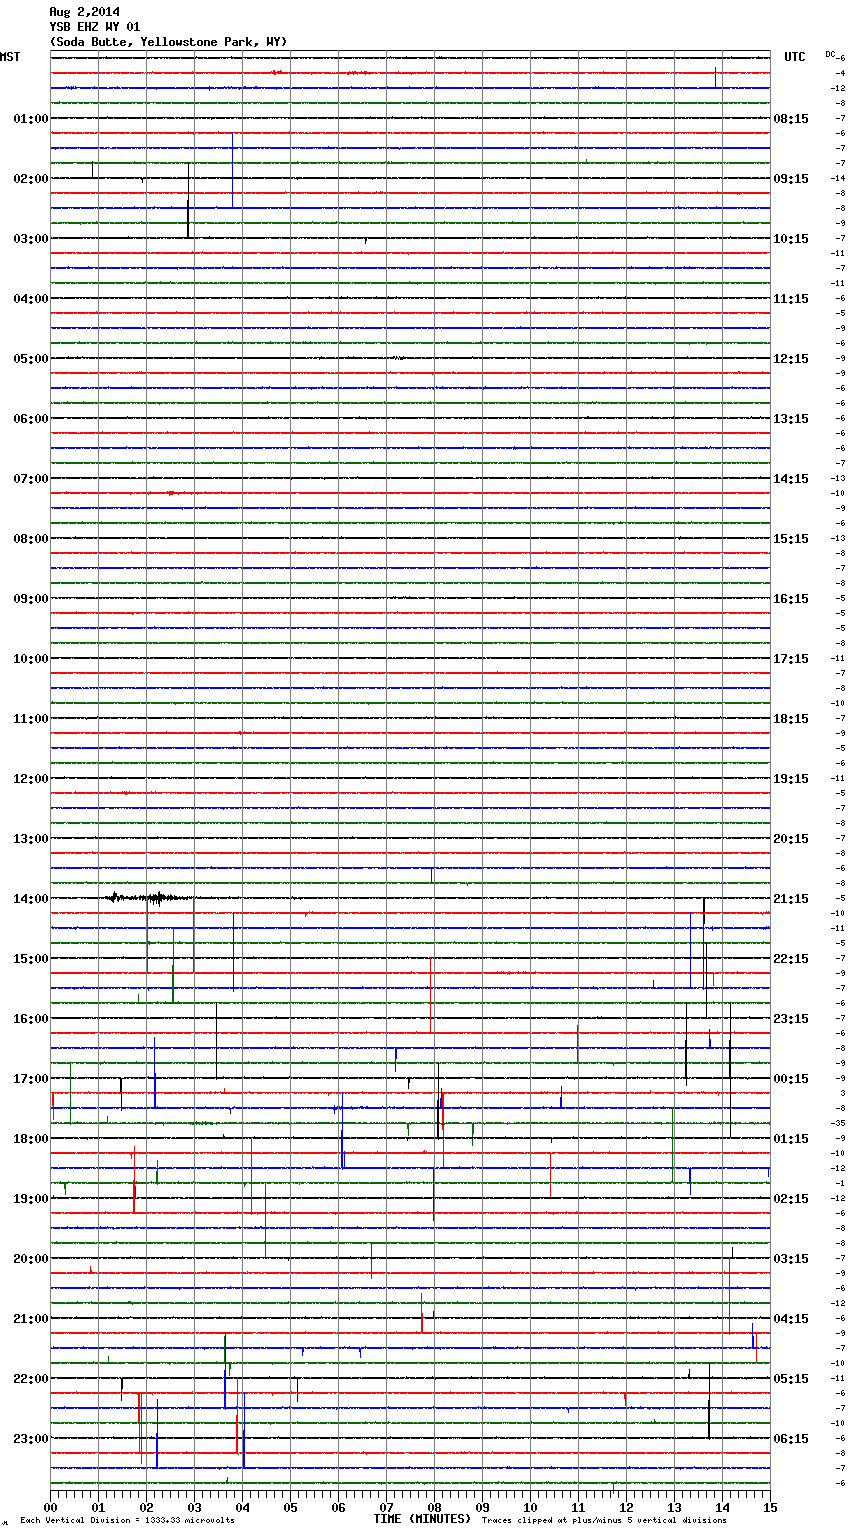Click the date label 'Aug 2,2014'

pos(84,12)
